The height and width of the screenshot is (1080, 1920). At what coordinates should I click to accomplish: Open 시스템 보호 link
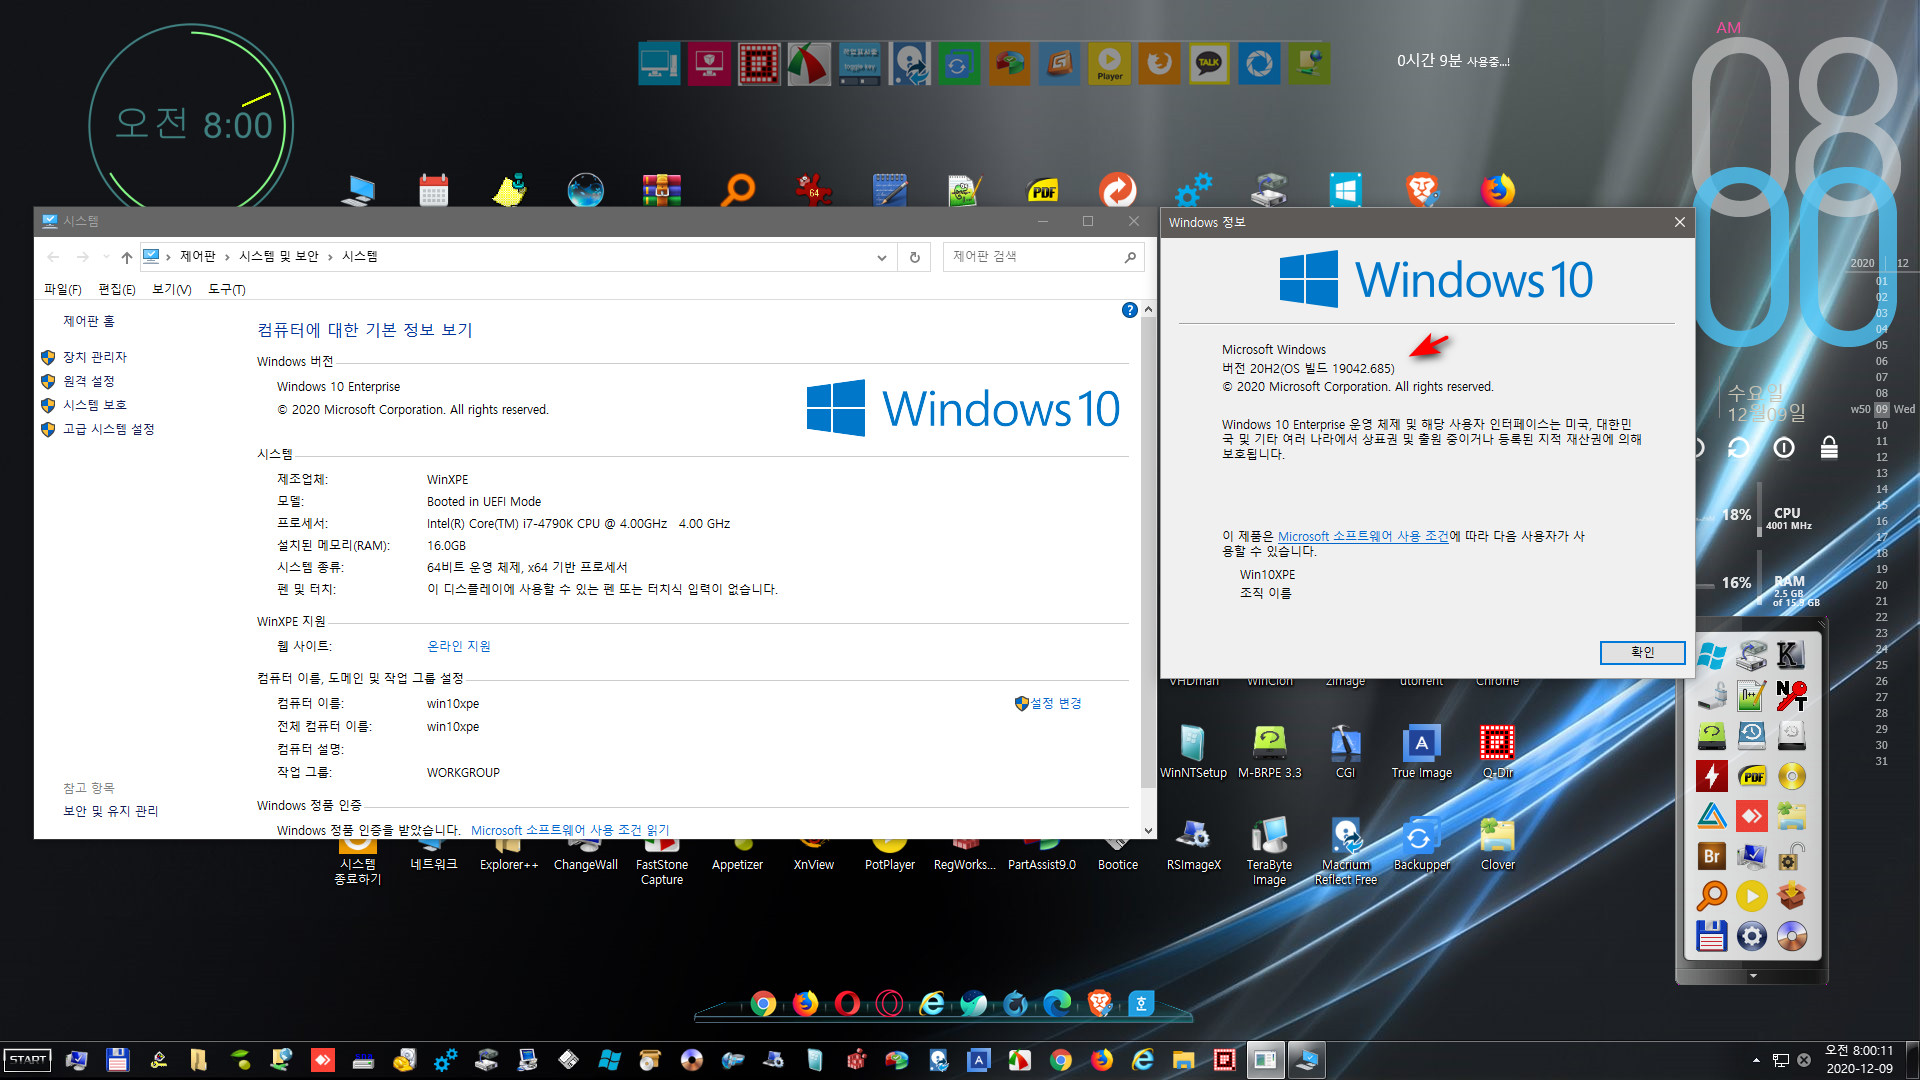coord(95,405)
